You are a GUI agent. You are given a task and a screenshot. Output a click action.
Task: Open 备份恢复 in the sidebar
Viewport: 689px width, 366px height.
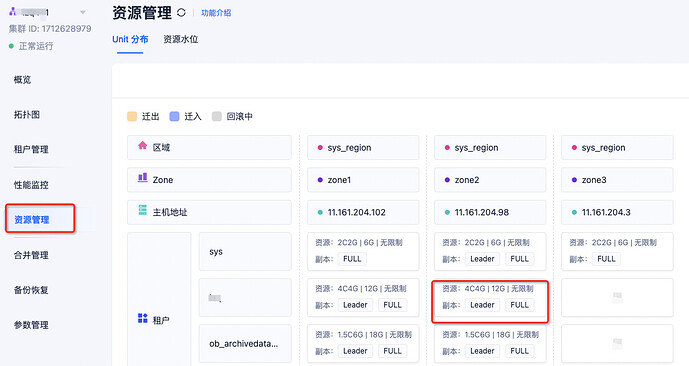[x=31, y=290]
